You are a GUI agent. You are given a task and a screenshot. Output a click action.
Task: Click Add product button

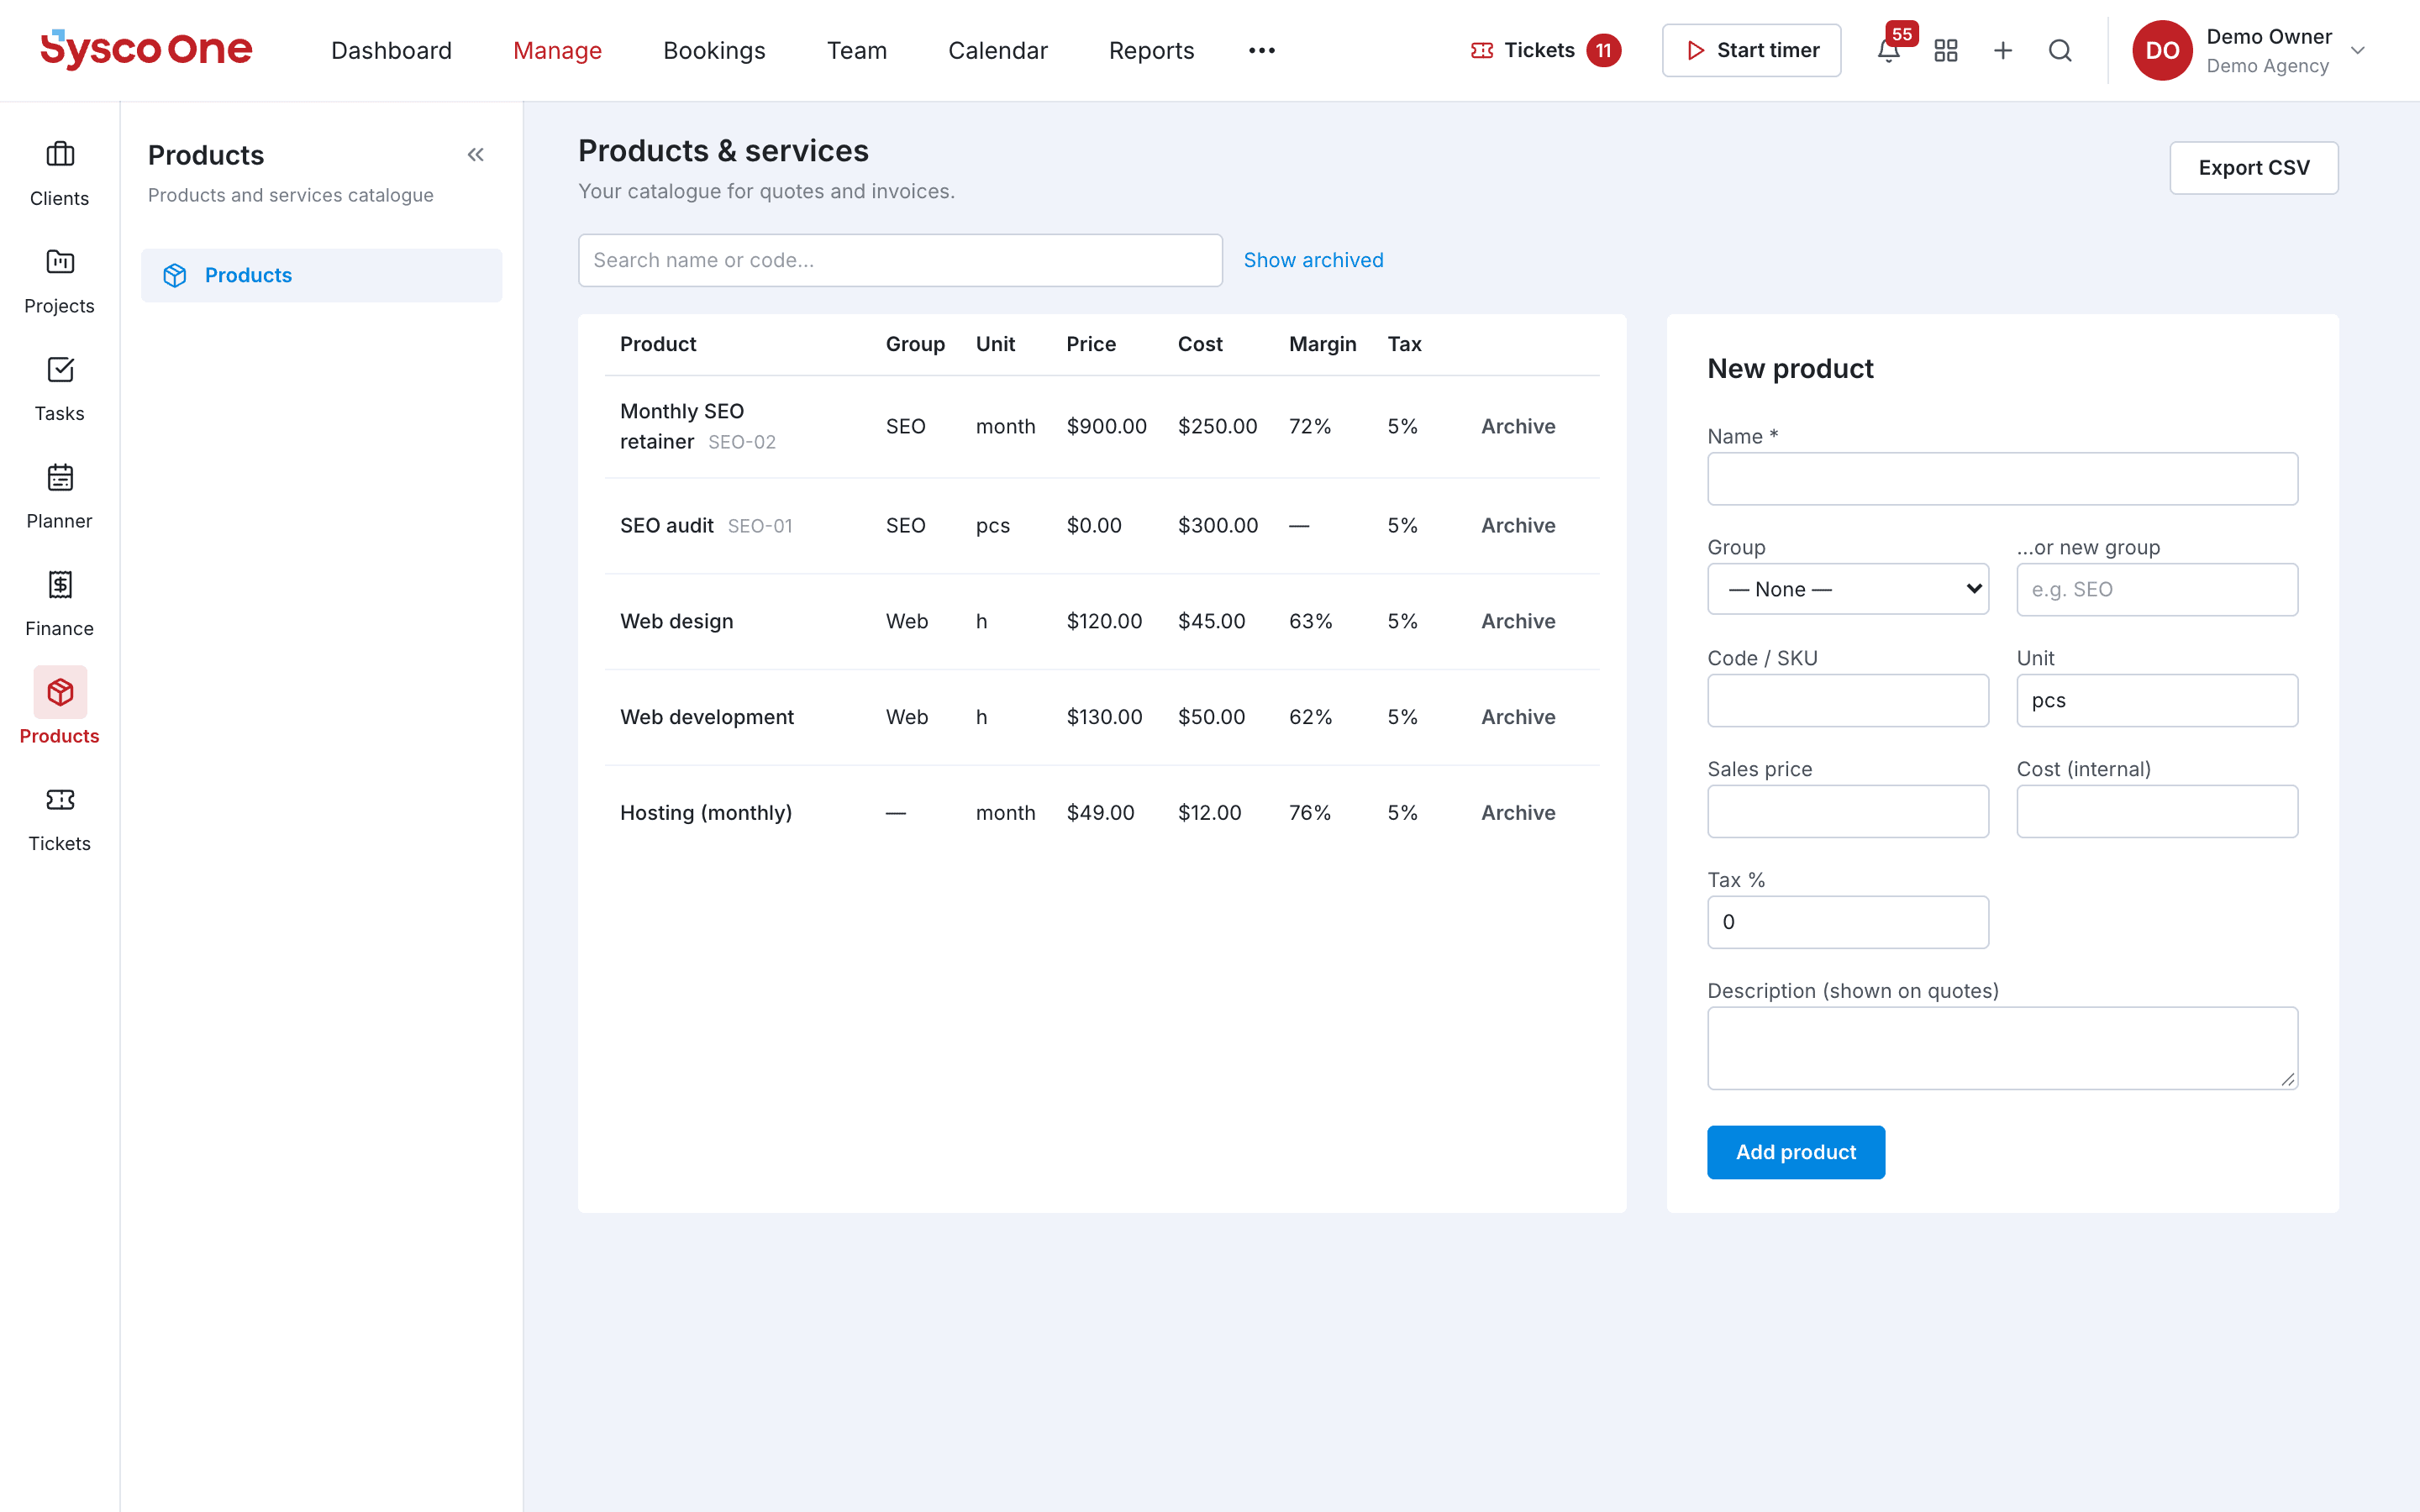pos(1795,1152)
